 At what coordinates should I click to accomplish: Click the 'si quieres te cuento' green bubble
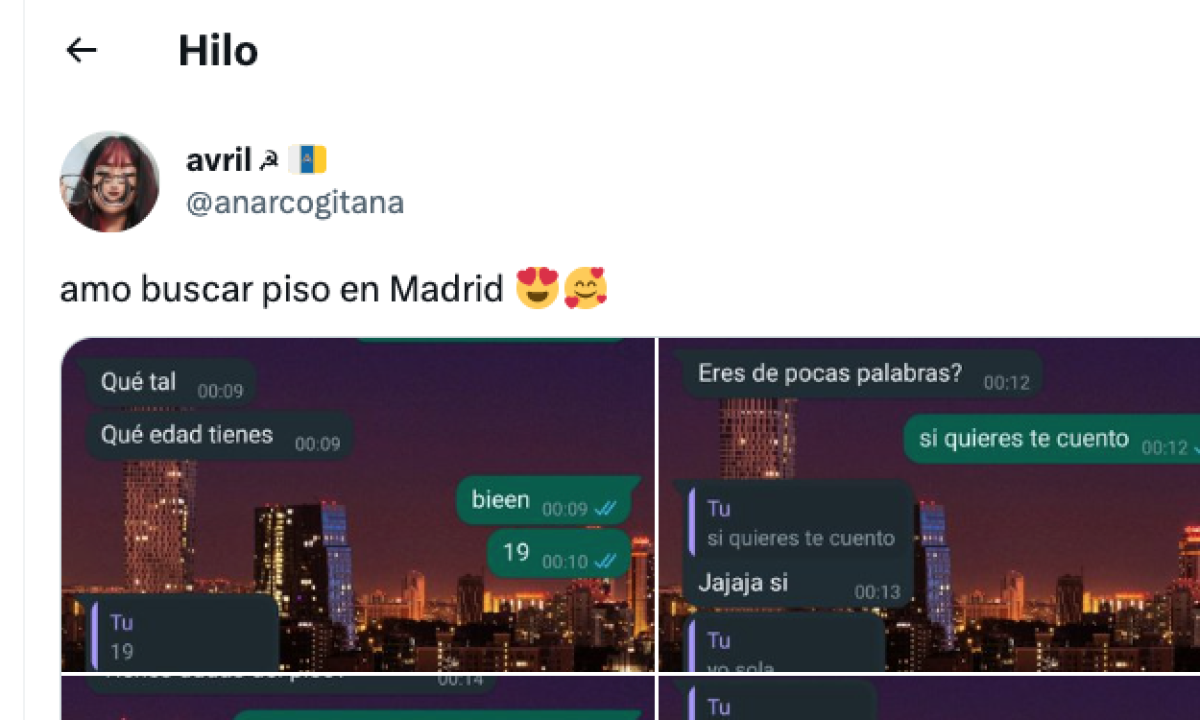pos(1052,440)
